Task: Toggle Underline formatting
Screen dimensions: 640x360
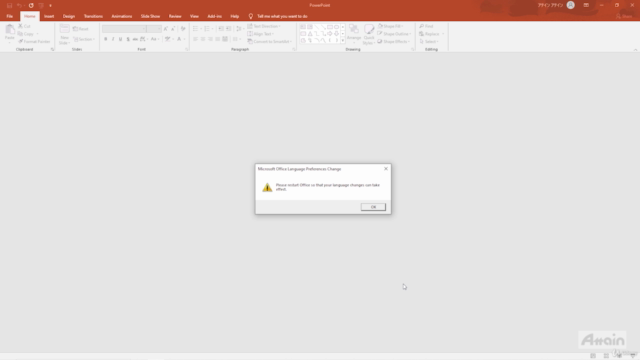Action: point(120,39)
